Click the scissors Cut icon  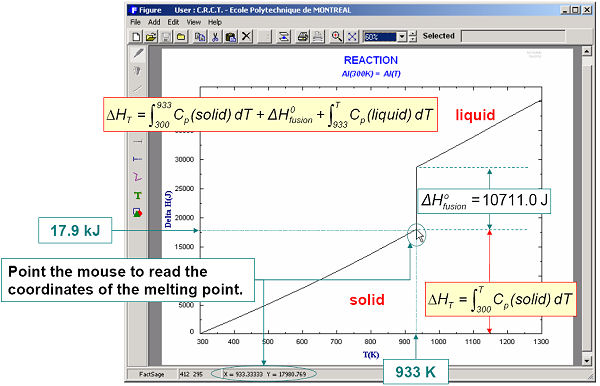point(215,37)
